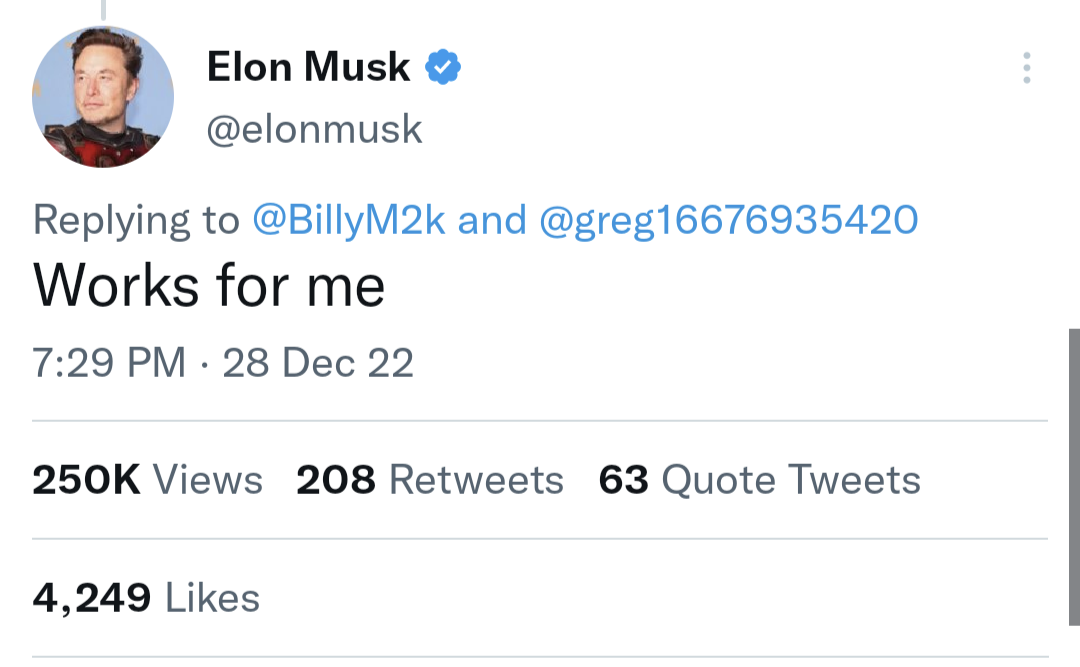Open the @greg16676935420 profile mention
The width and height of the screenshot is (1080, 667).
pos(728,220)
